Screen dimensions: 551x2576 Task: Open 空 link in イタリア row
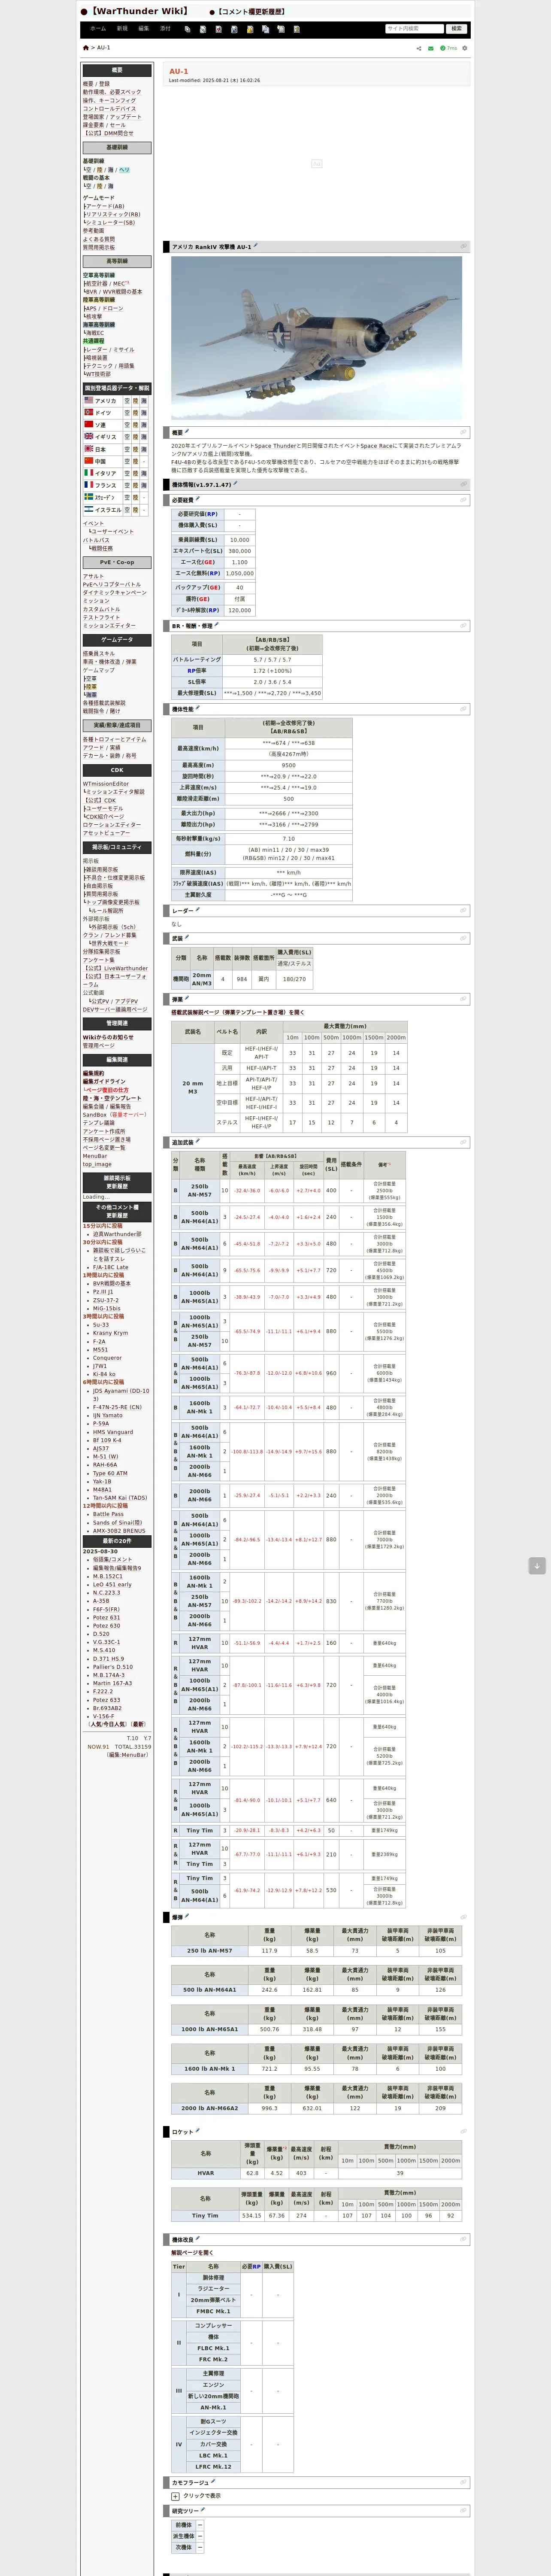tap(127, 473)
